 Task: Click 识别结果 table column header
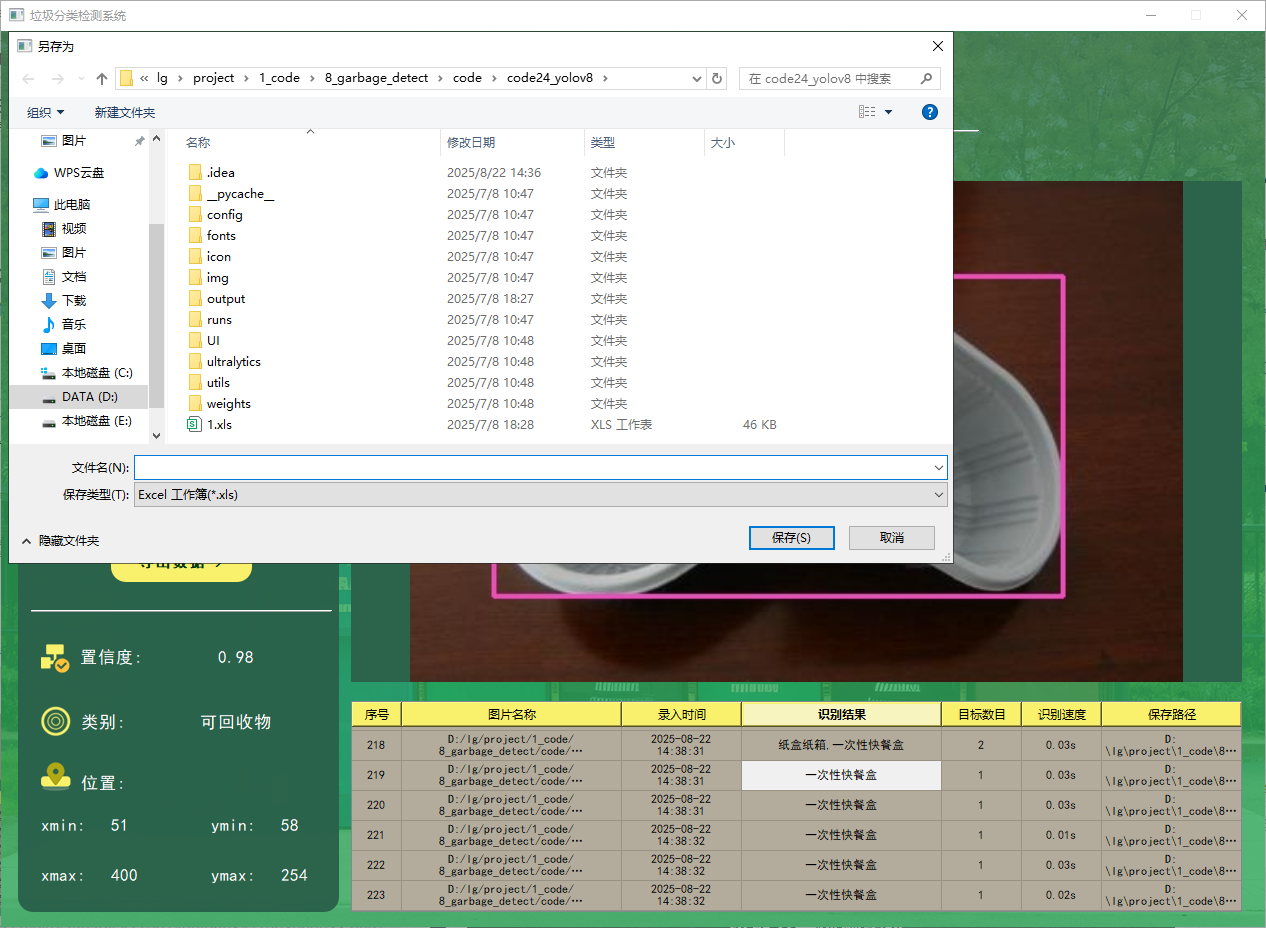tap(841, 714)
